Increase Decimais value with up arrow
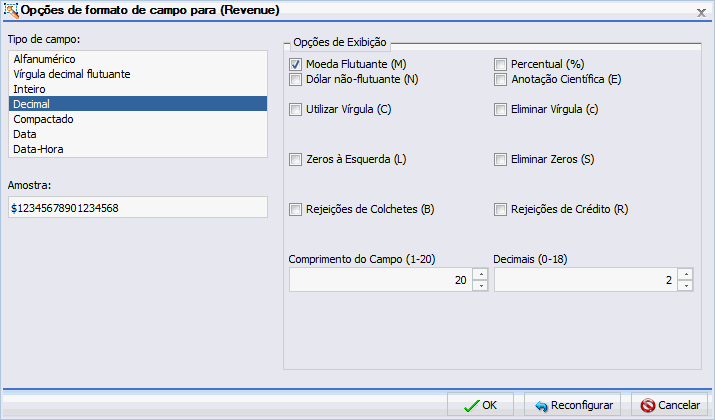 685,274
